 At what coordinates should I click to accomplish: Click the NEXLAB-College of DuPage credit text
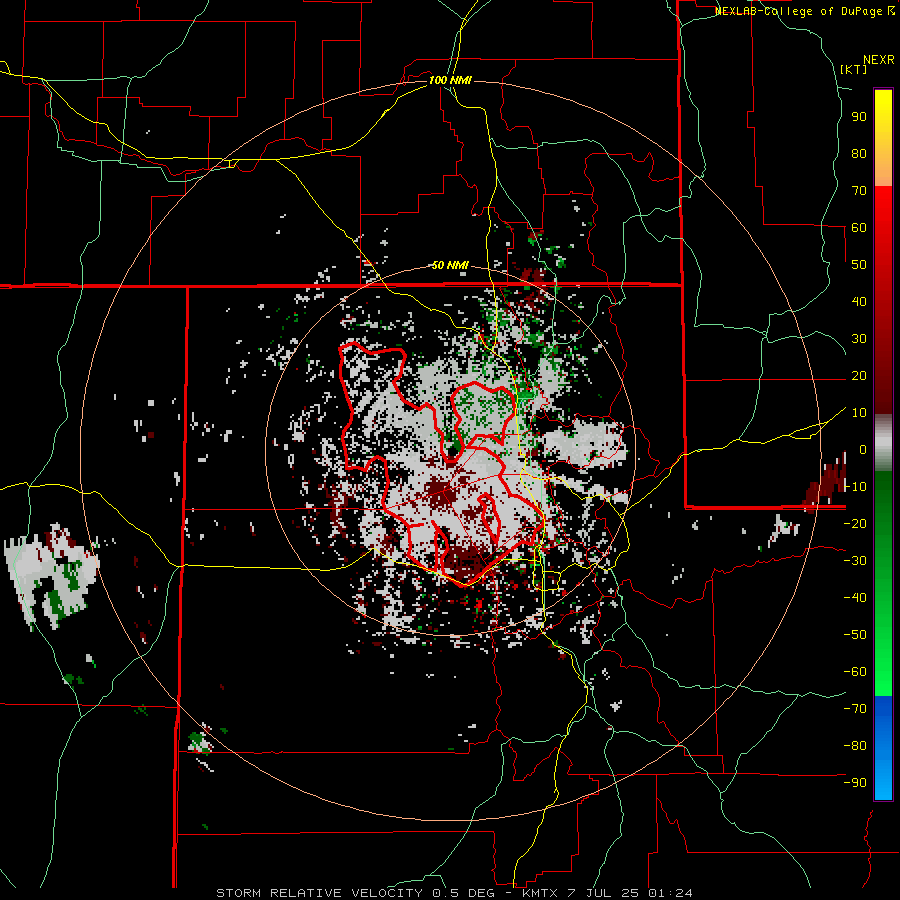coord(800,11)
